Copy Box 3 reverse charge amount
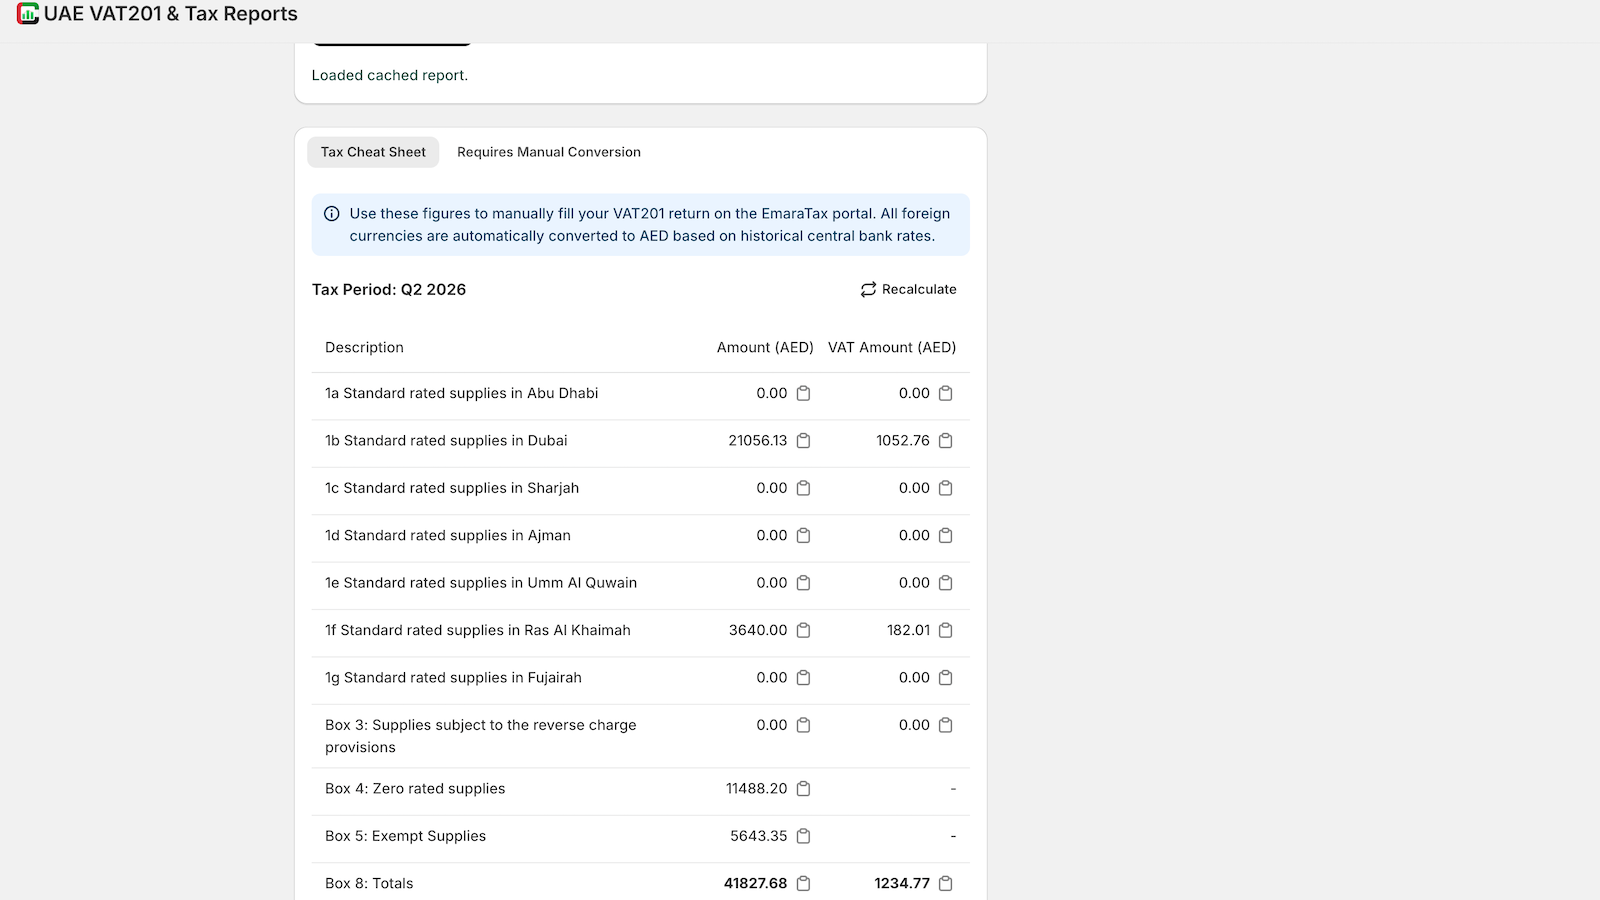The width and height of the screenshot is (1600, 900). pyautogui.click(x=803, y=725)
